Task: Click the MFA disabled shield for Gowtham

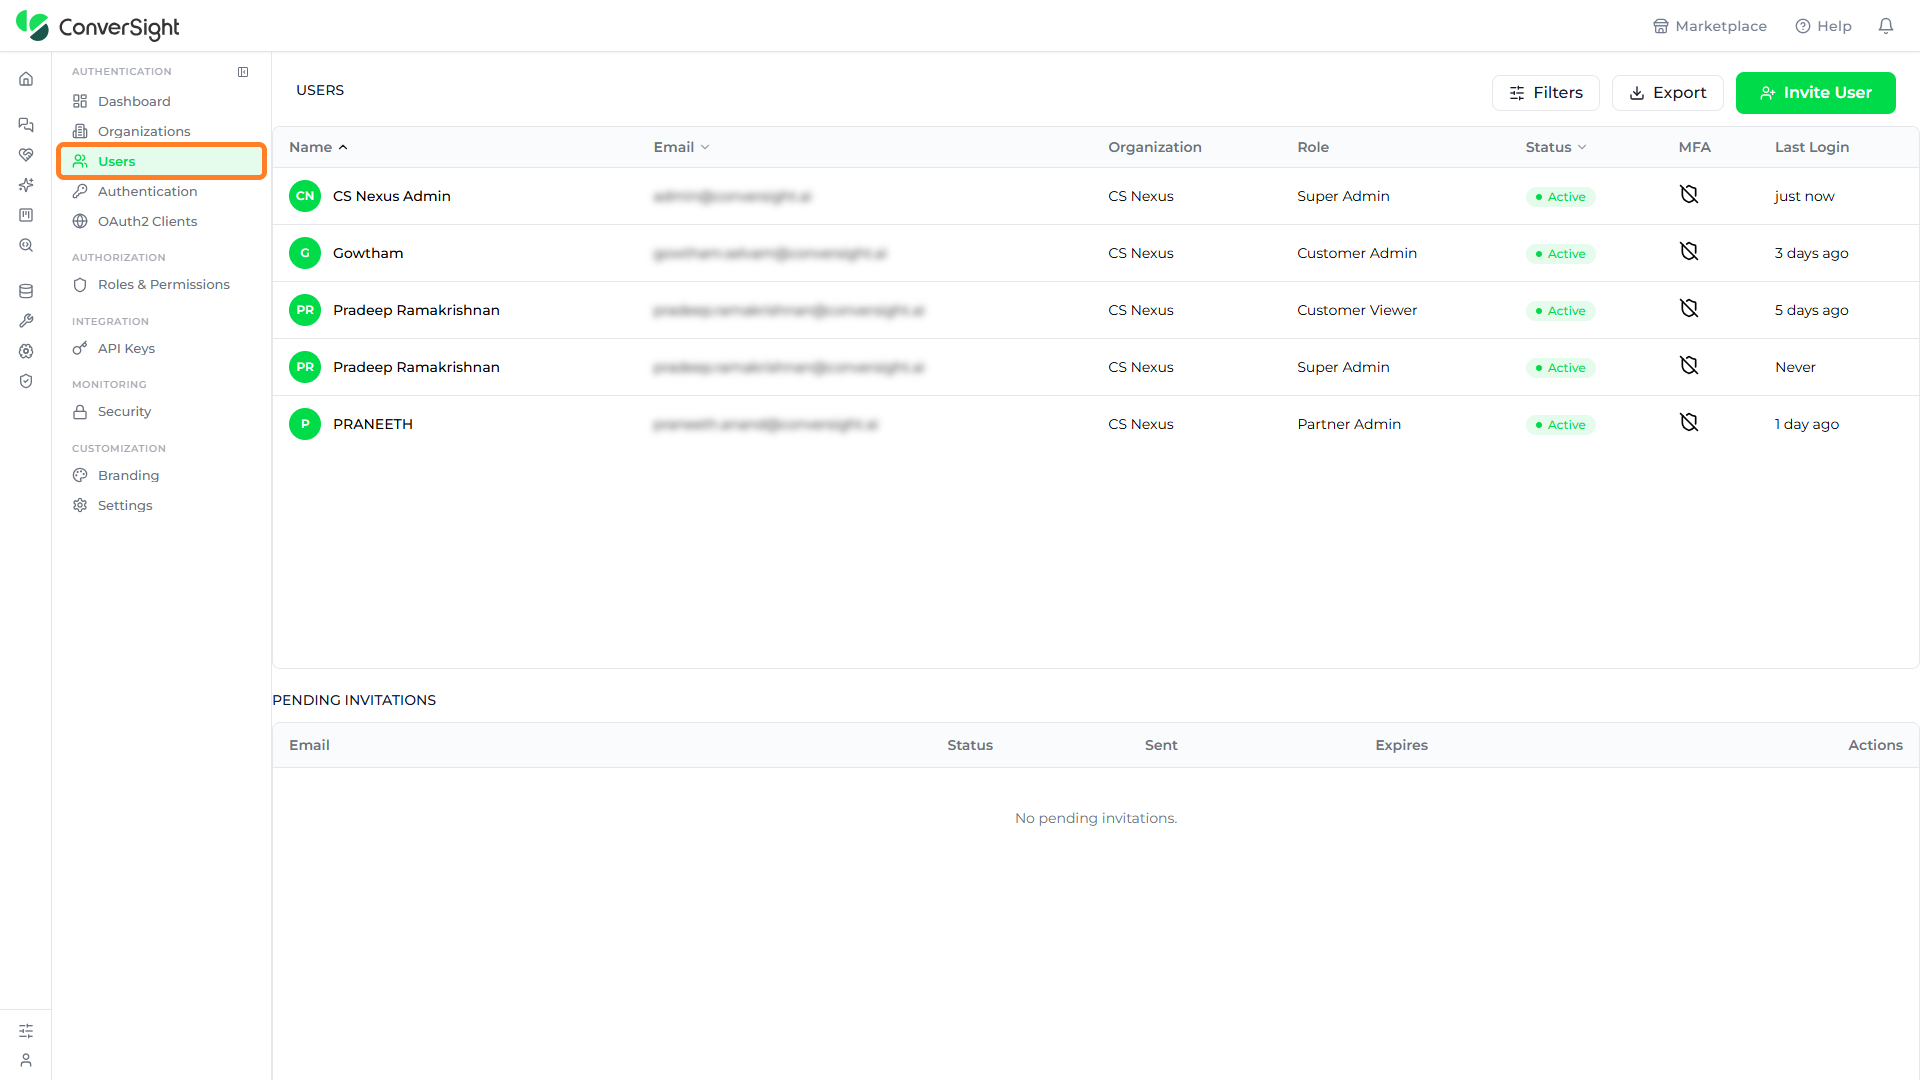Action: (1689, 252)
